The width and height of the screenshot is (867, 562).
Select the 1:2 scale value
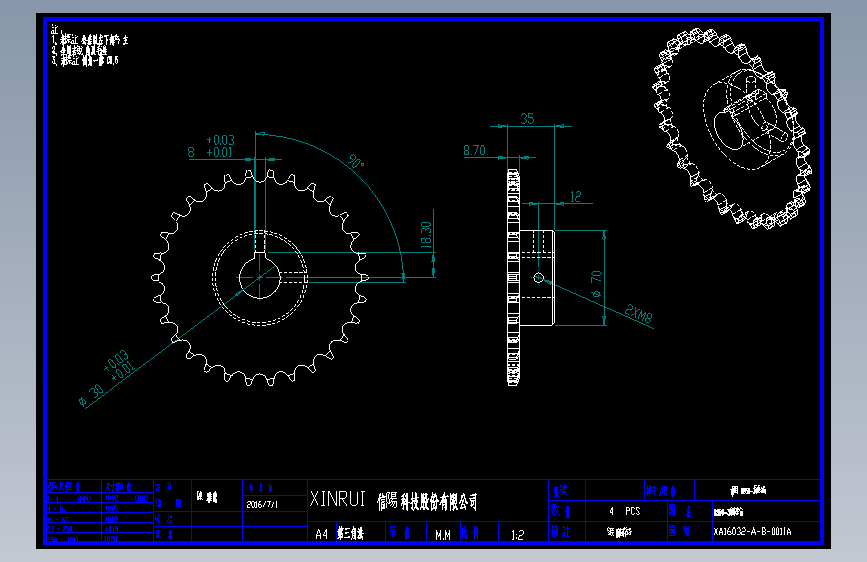pyautogui.click(x=518, y=535)
